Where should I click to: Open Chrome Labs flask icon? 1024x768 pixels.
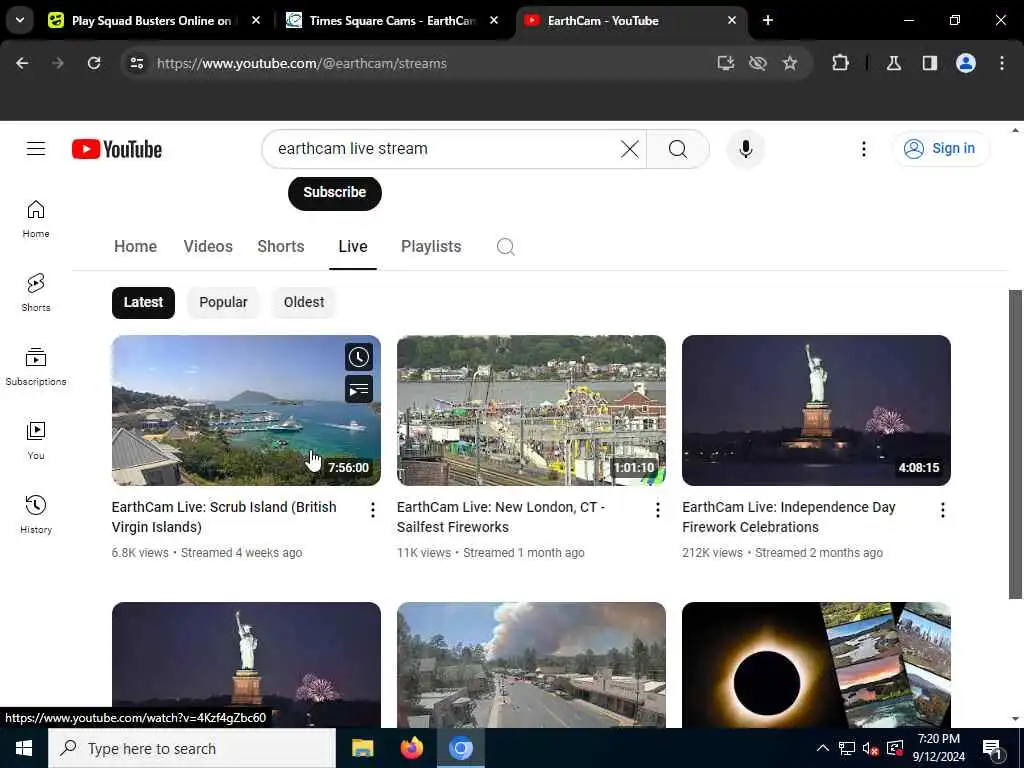pyautogui.click(x=894, y=63)
